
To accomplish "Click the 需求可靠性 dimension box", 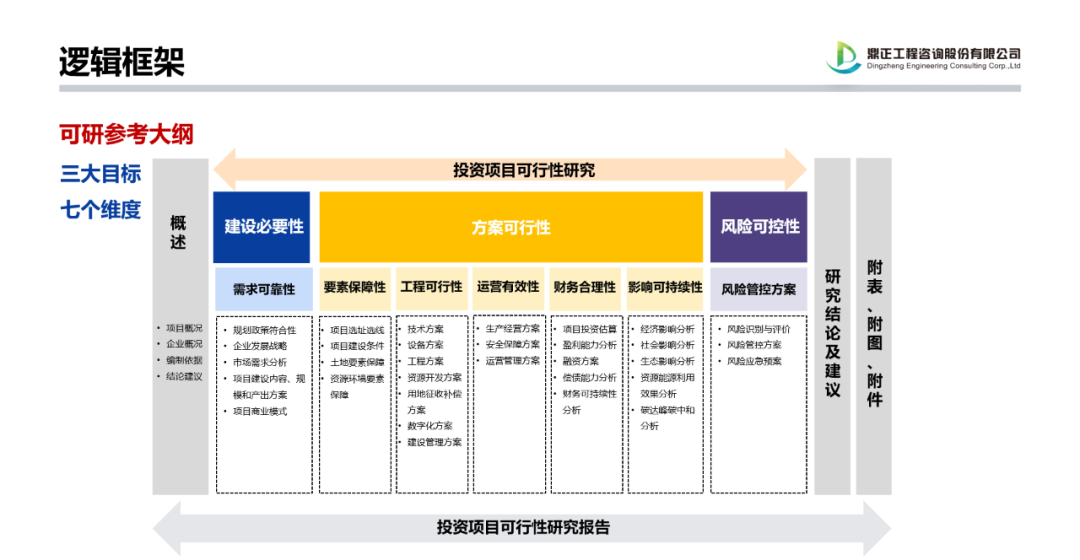I will coord(264,289).
